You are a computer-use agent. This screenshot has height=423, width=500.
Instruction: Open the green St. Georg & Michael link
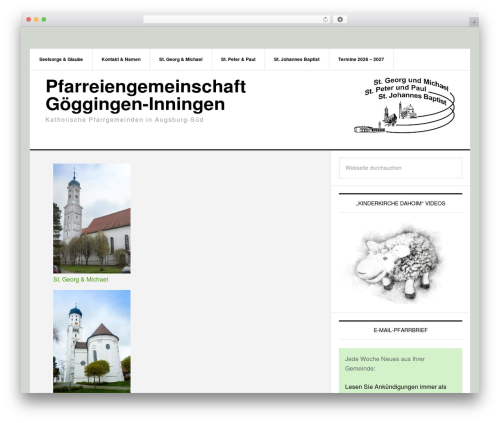80,280
